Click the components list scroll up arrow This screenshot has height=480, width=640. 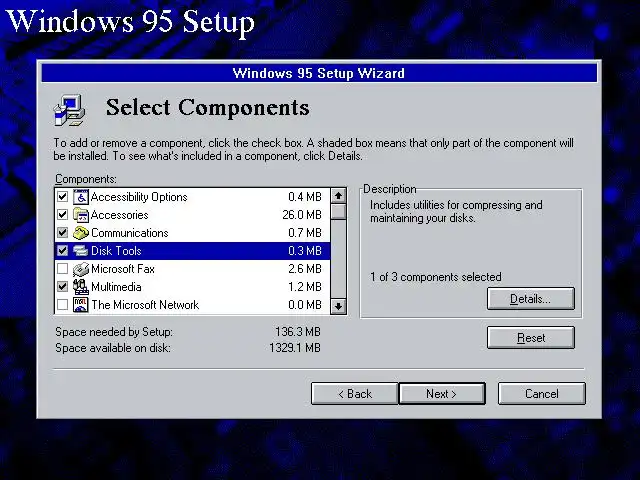point(338,196)
